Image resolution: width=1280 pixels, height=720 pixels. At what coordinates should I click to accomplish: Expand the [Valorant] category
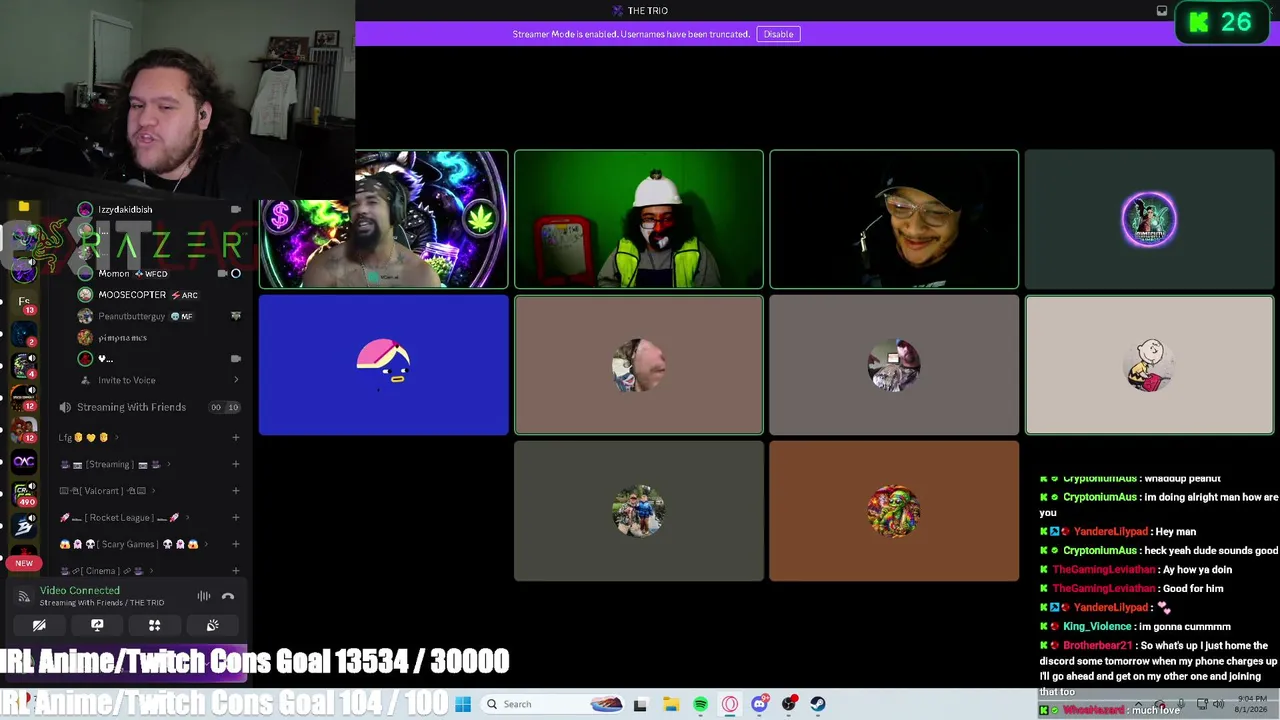(108, 491)
